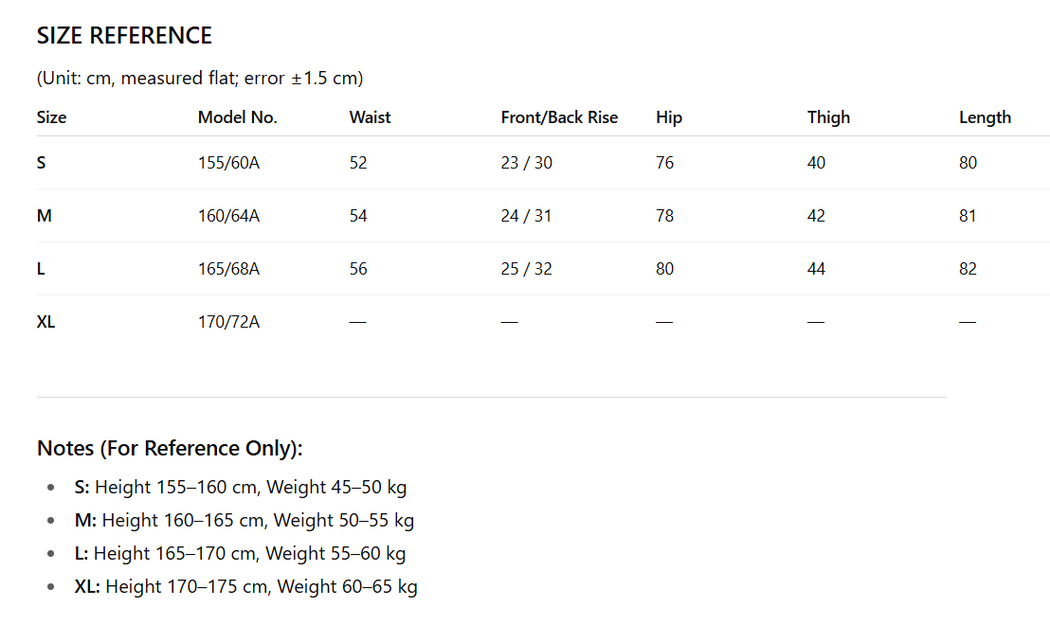Click the Waist column header
The width and height of the screenshot is (1050, 625).
[369, 117]
